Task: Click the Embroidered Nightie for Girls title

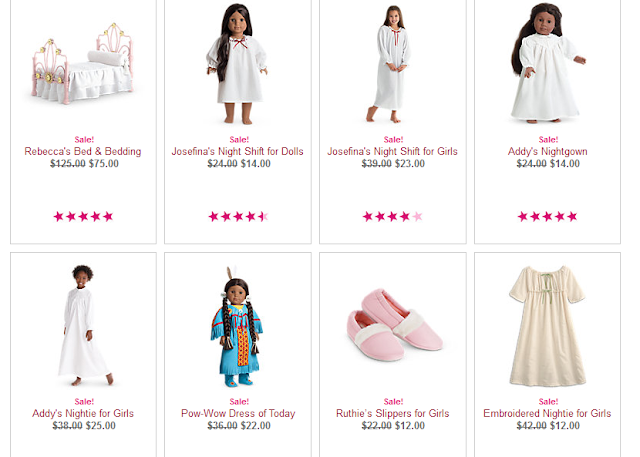Action: (x=548, y=414)
